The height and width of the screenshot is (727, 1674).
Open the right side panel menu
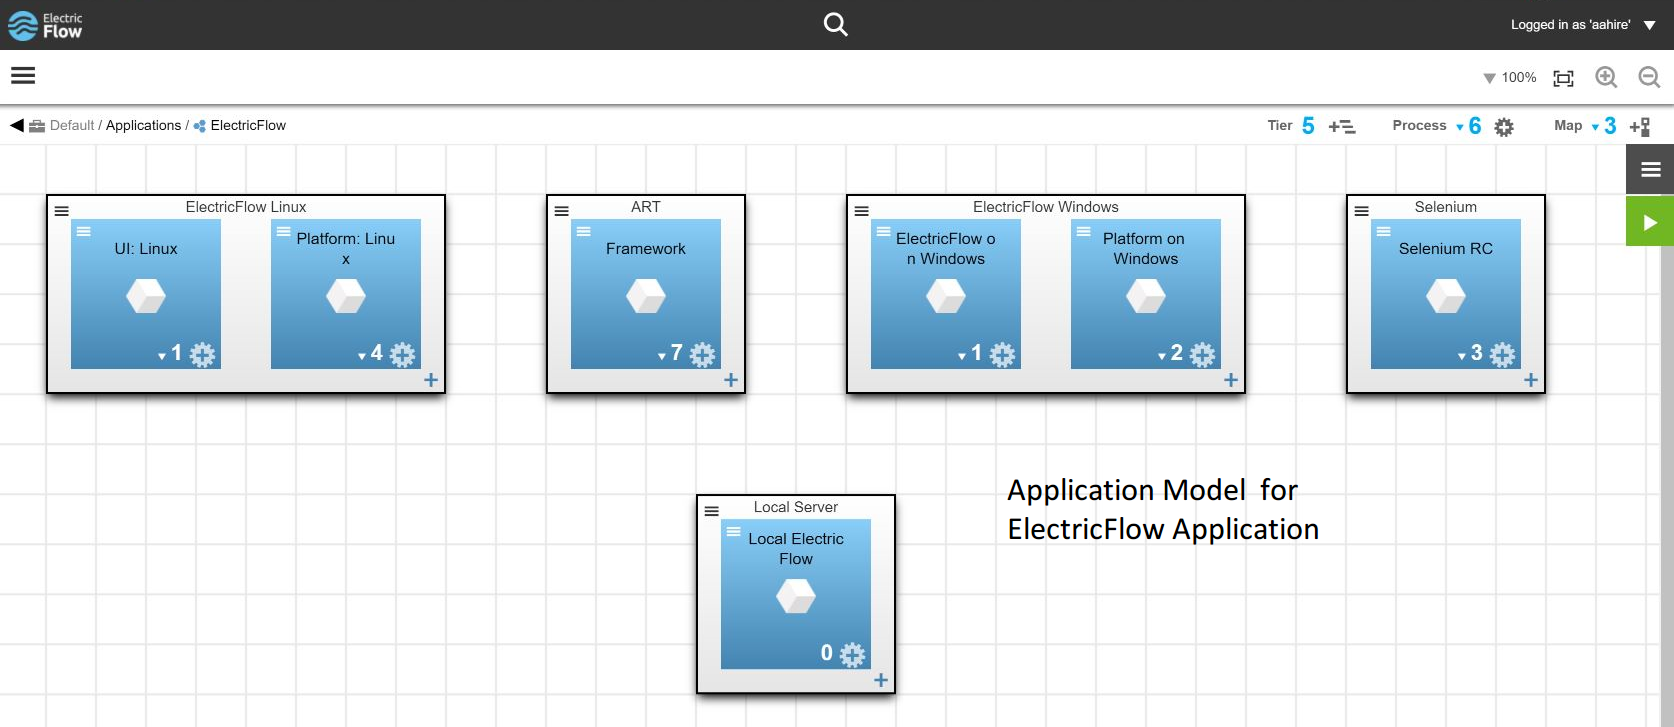pos(1650,170)
